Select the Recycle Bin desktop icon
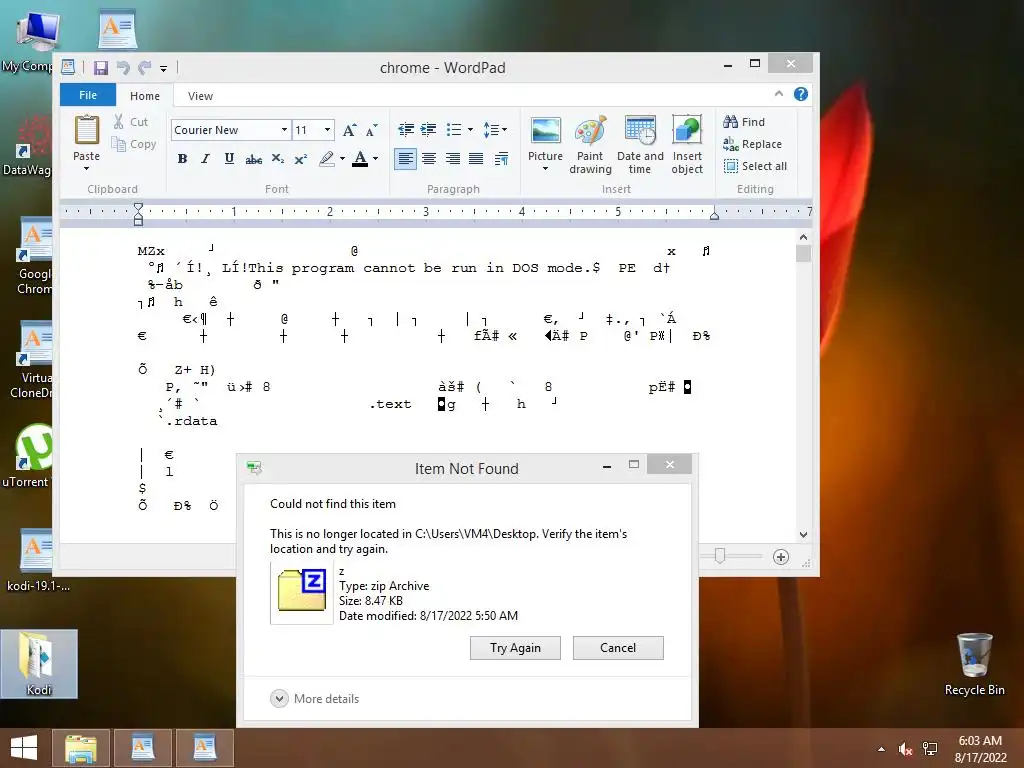1024x768 pixels. tap(974, 664)
